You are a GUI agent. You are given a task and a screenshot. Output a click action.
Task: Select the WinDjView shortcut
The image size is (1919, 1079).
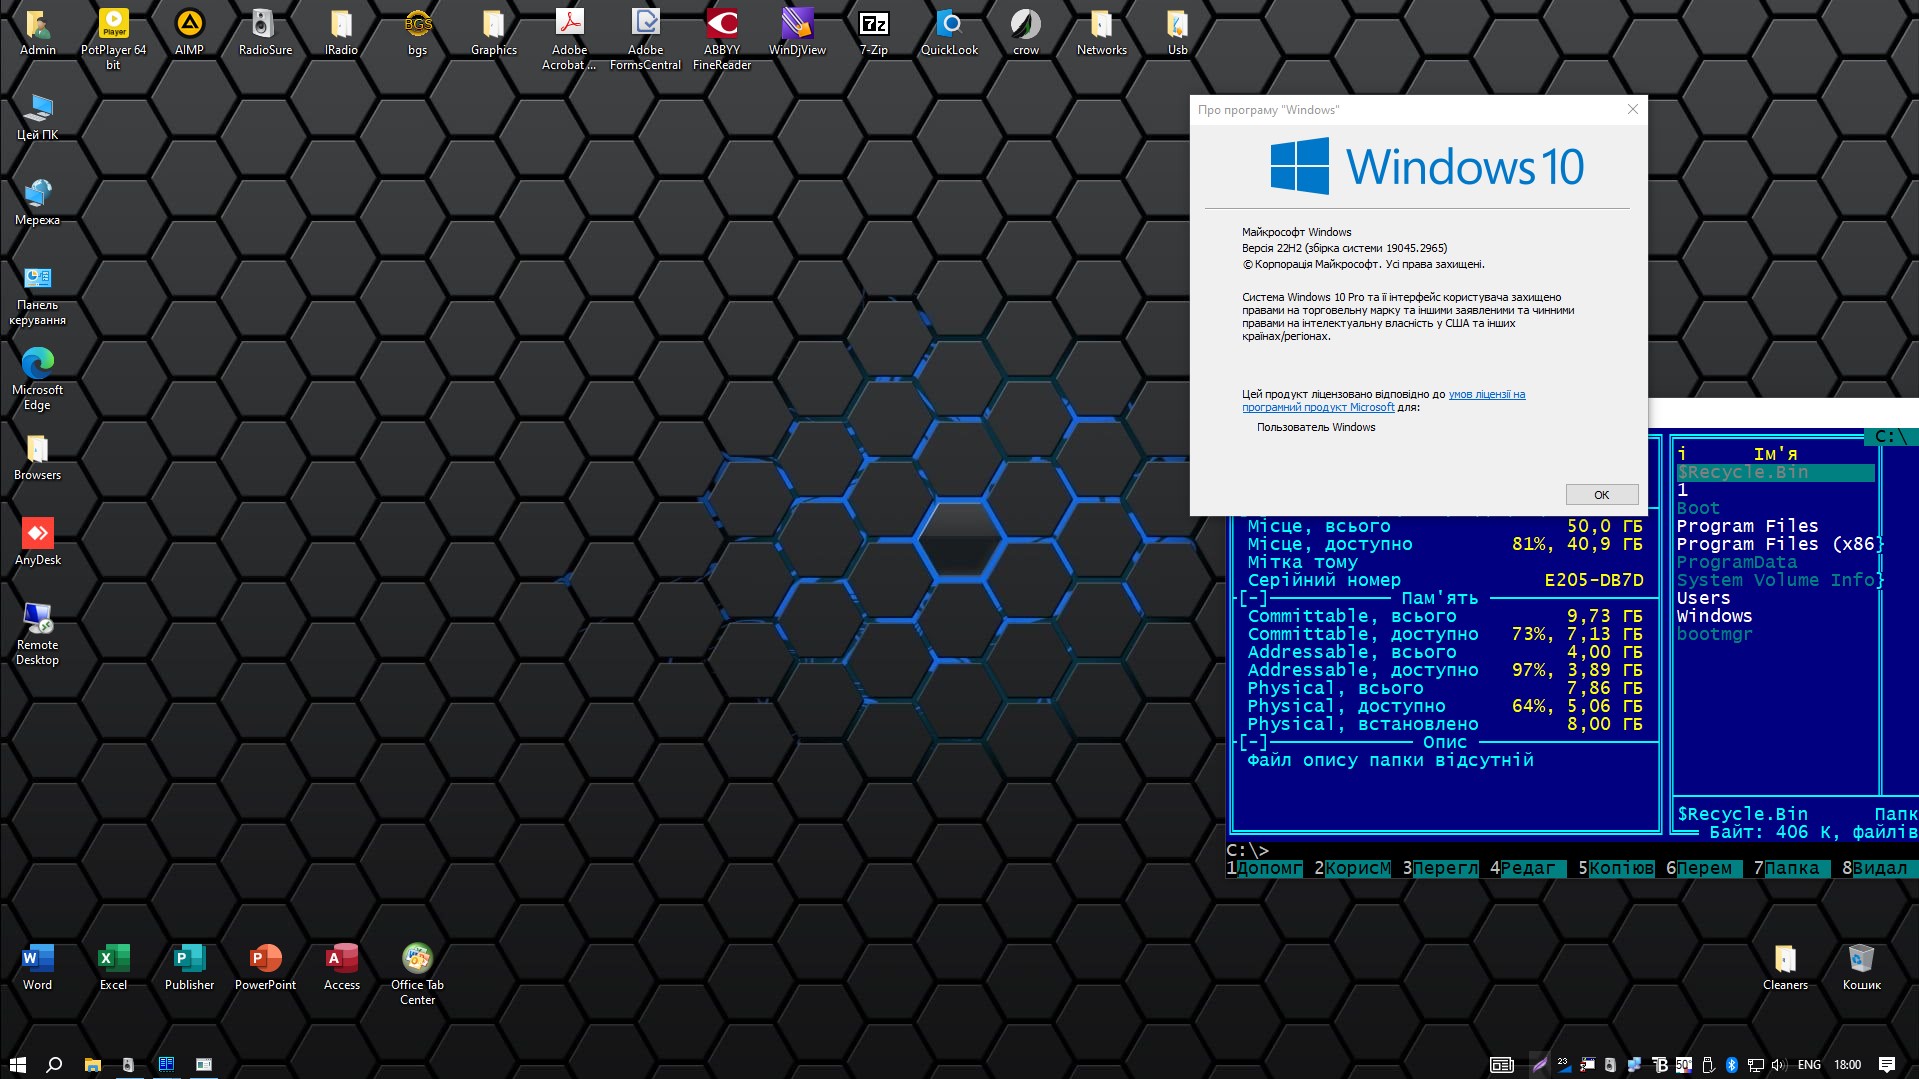pyautogui.click(x=797, y=25)
